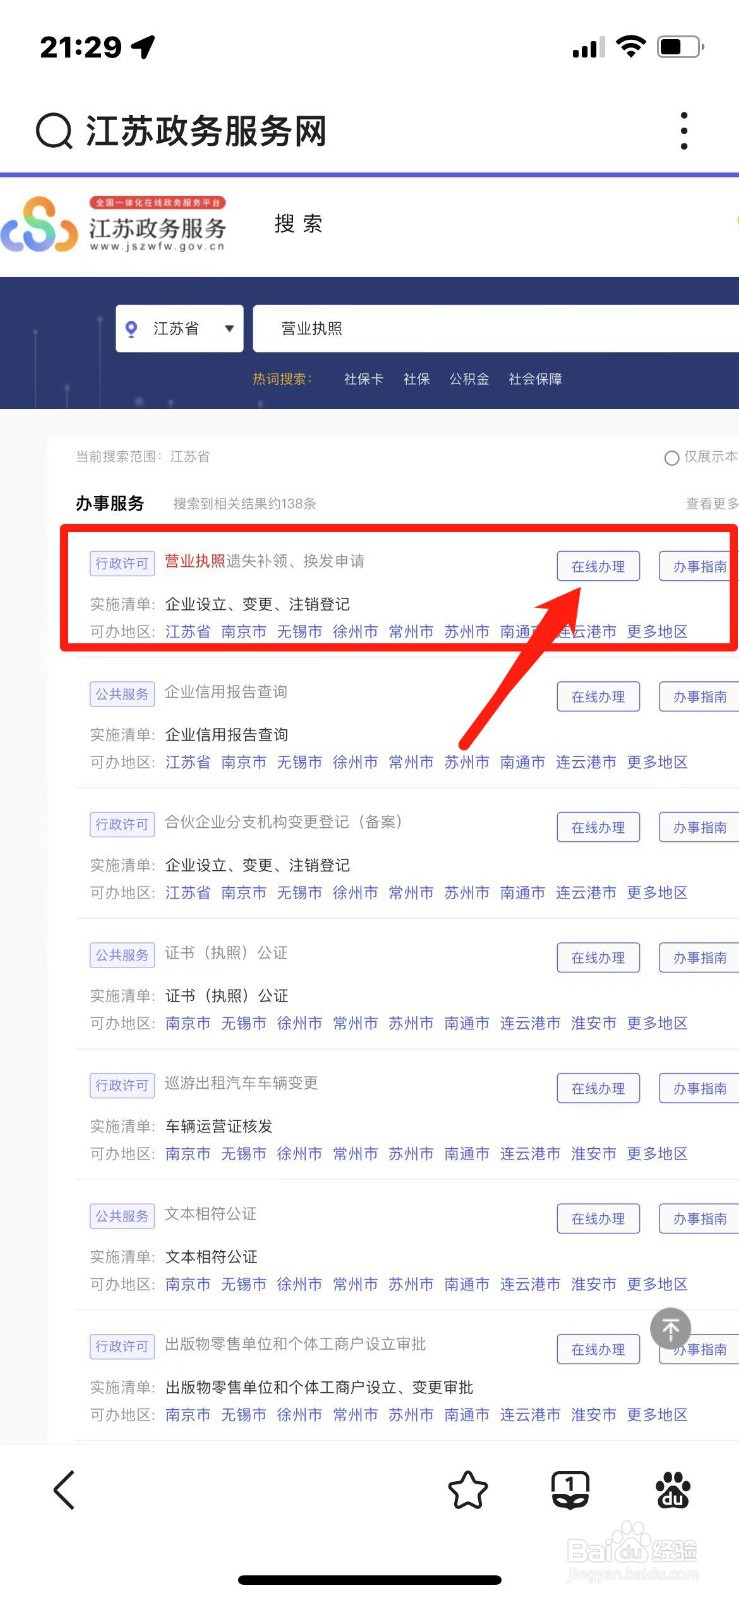739x1600 pixels.
Task: Tap the Baidu paw home icon
Action: (673, 1490)
